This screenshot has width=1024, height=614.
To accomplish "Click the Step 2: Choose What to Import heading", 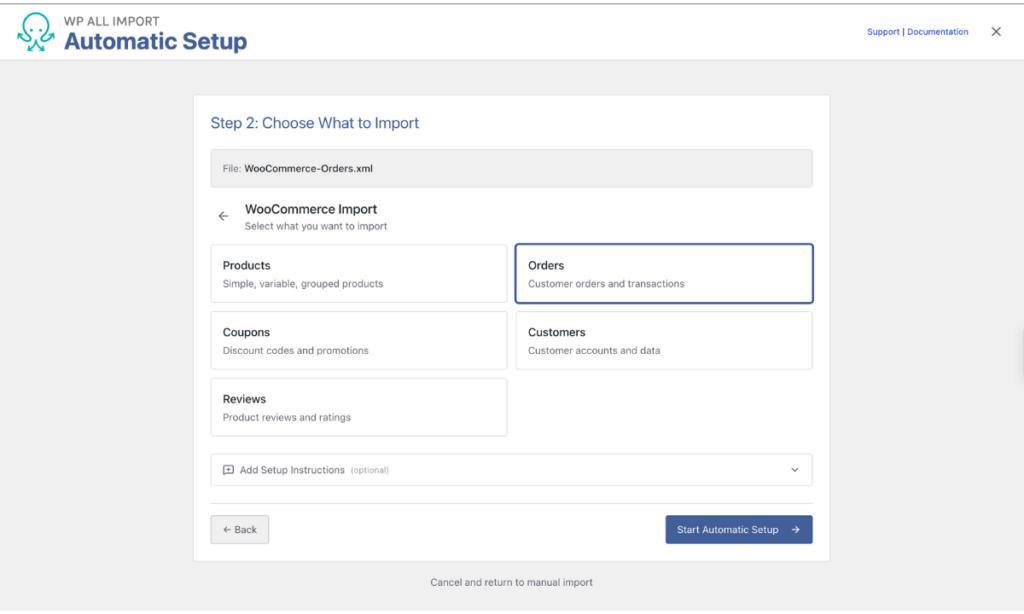I will (x=314, y=123).
